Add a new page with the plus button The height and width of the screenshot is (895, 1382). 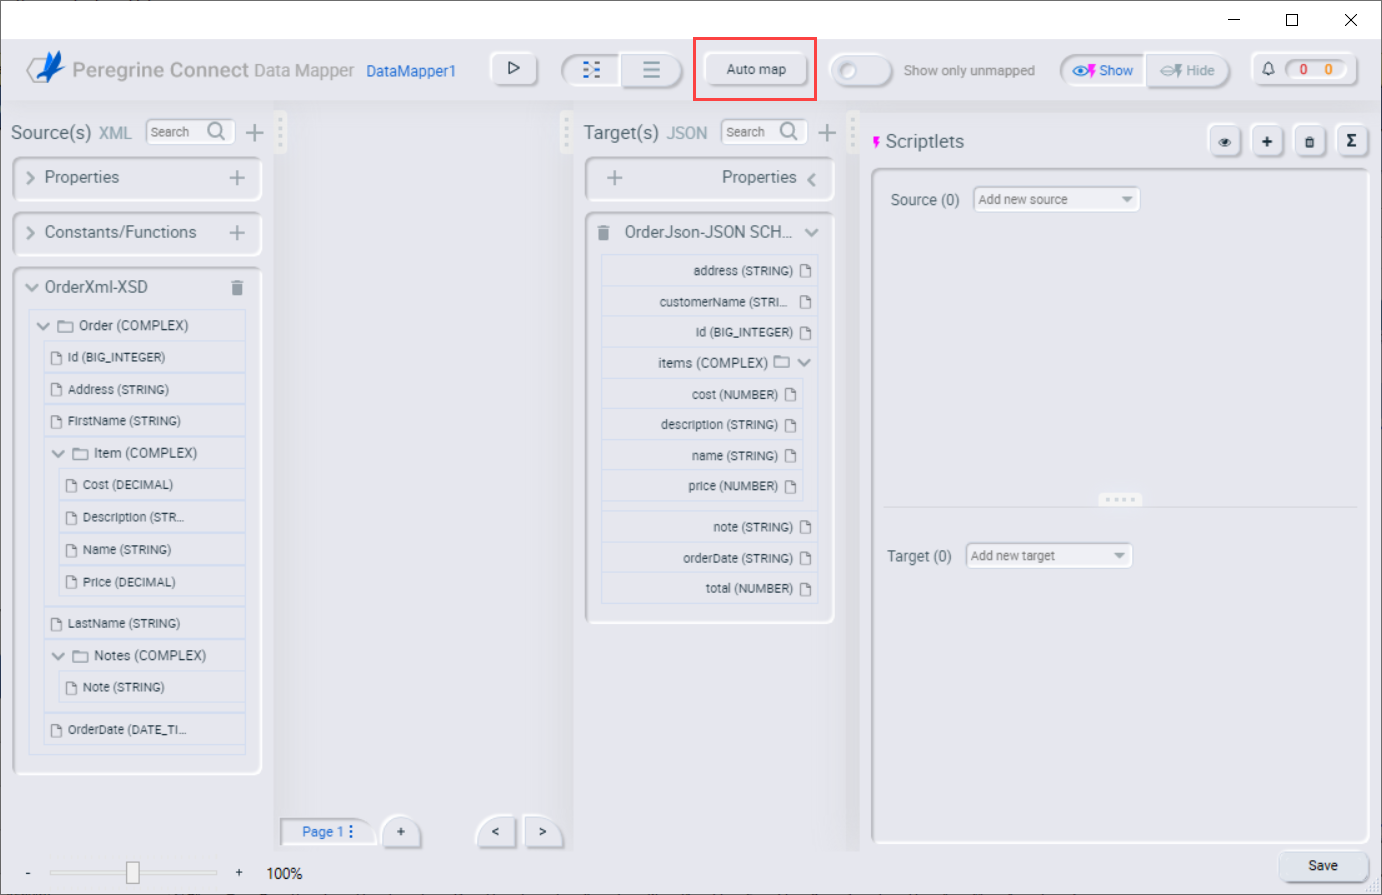[x=401, y=832]
